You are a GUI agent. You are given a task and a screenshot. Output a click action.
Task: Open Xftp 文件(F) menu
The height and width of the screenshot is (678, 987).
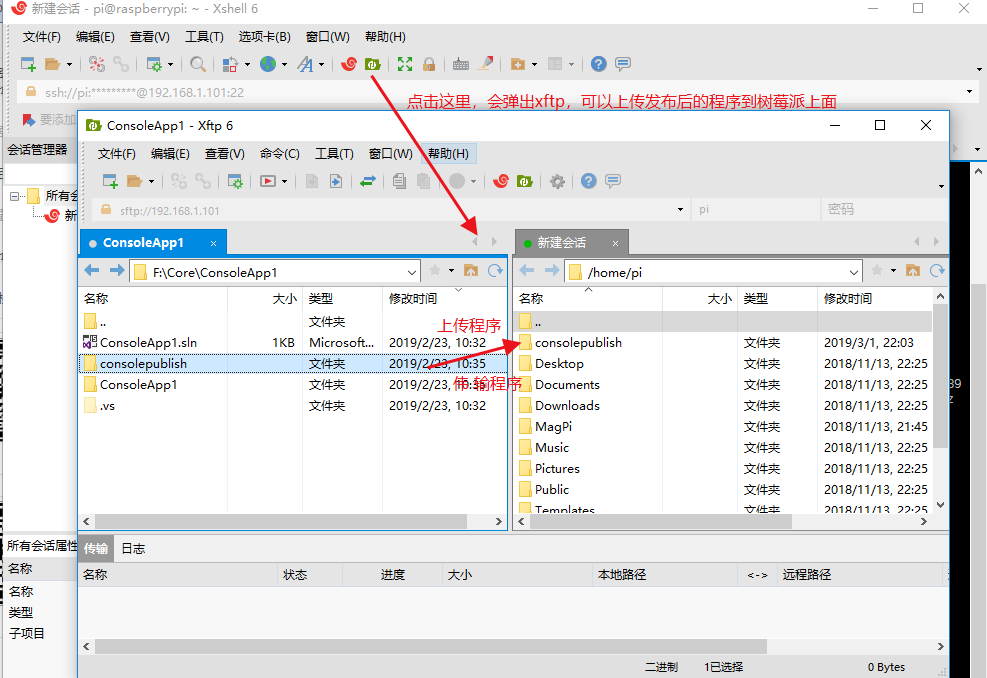[x=116, y=154]
